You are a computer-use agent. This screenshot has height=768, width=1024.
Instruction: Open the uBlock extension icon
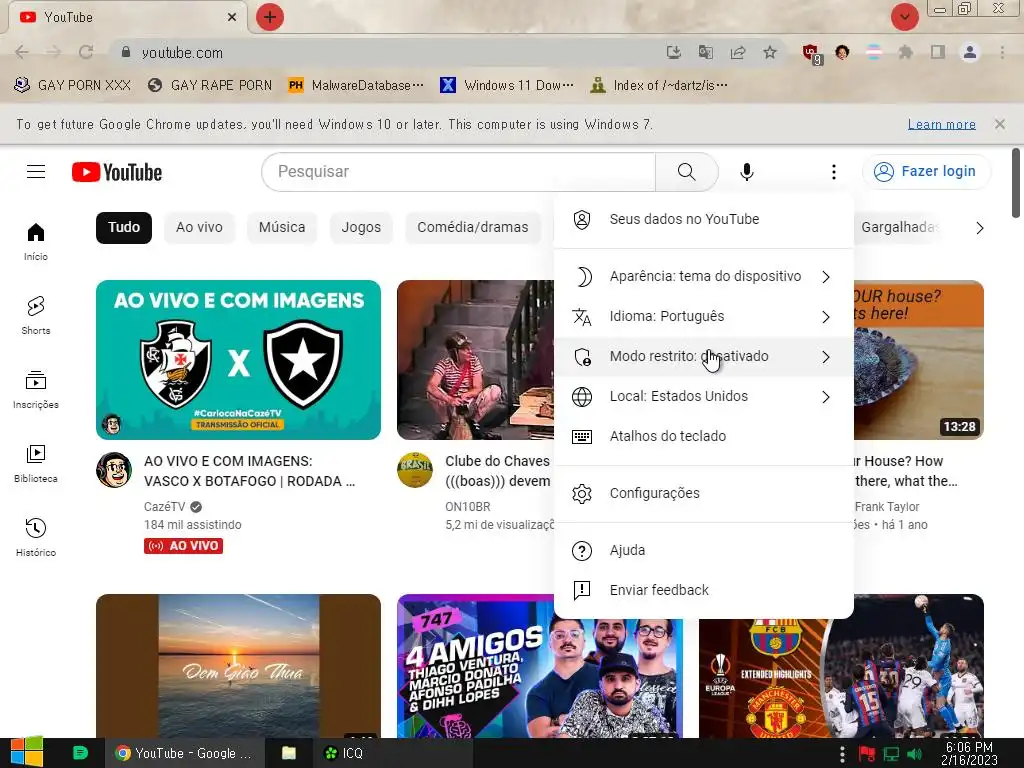pyautogui.click(x=811, y=53)
